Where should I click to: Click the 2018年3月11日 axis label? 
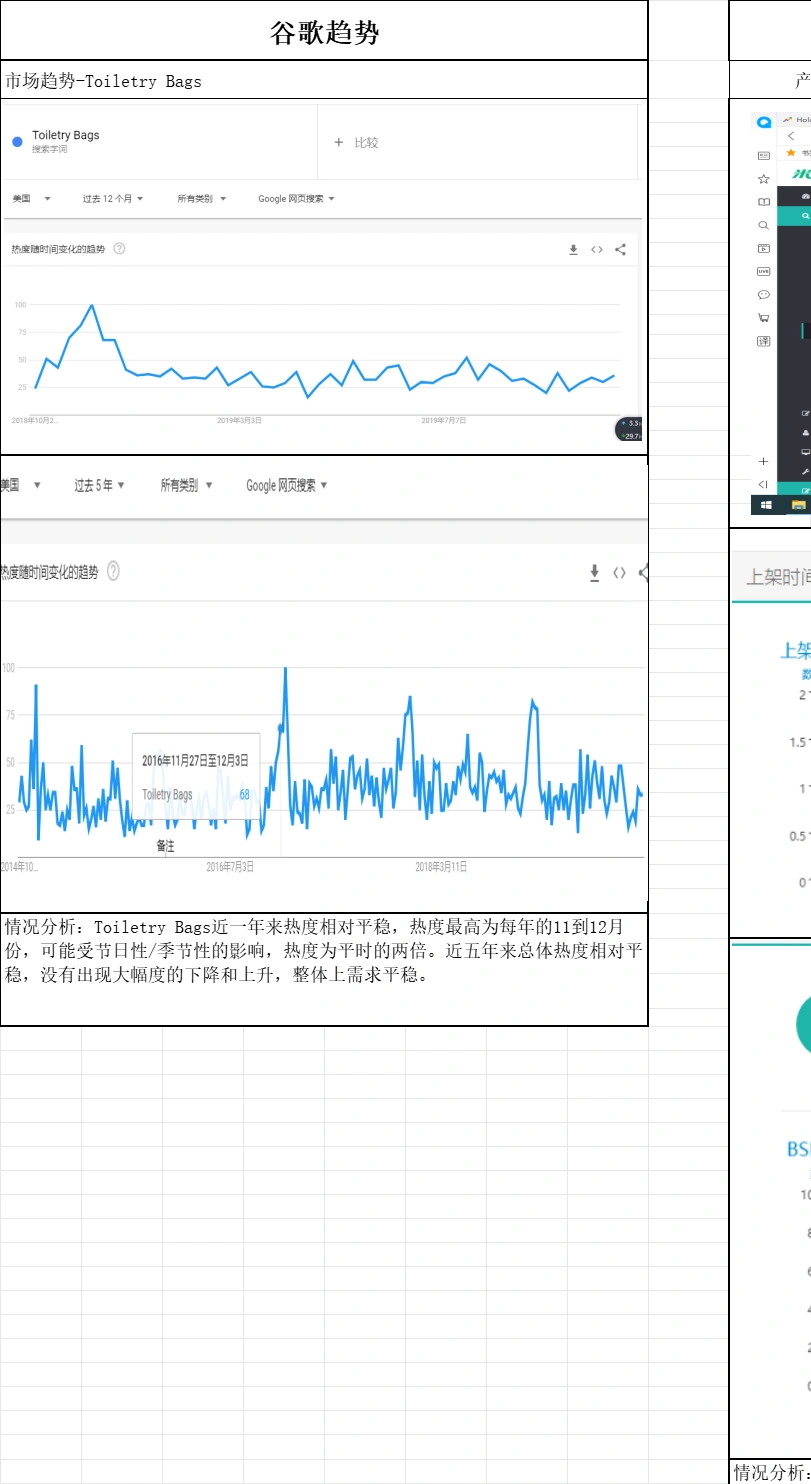click(441, 866)
